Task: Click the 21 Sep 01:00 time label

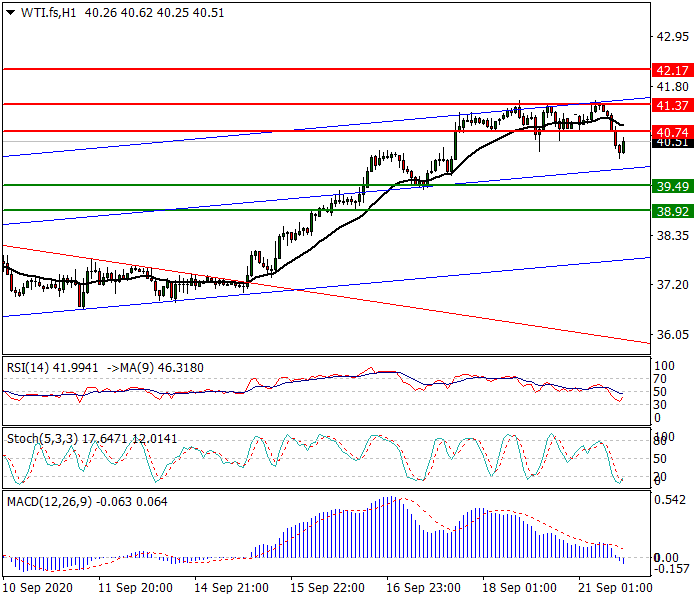Action: pyautogui.click(x=615, y=588)
